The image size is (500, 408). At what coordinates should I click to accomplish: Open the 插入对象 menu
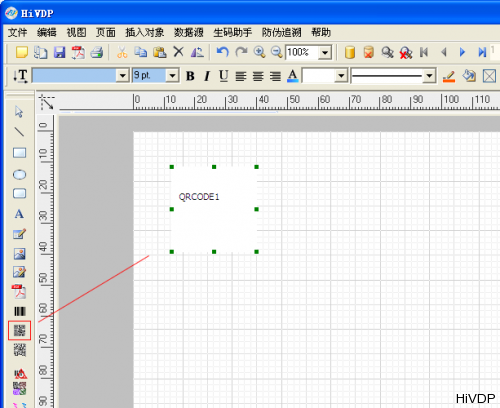(x=144, y=32)
